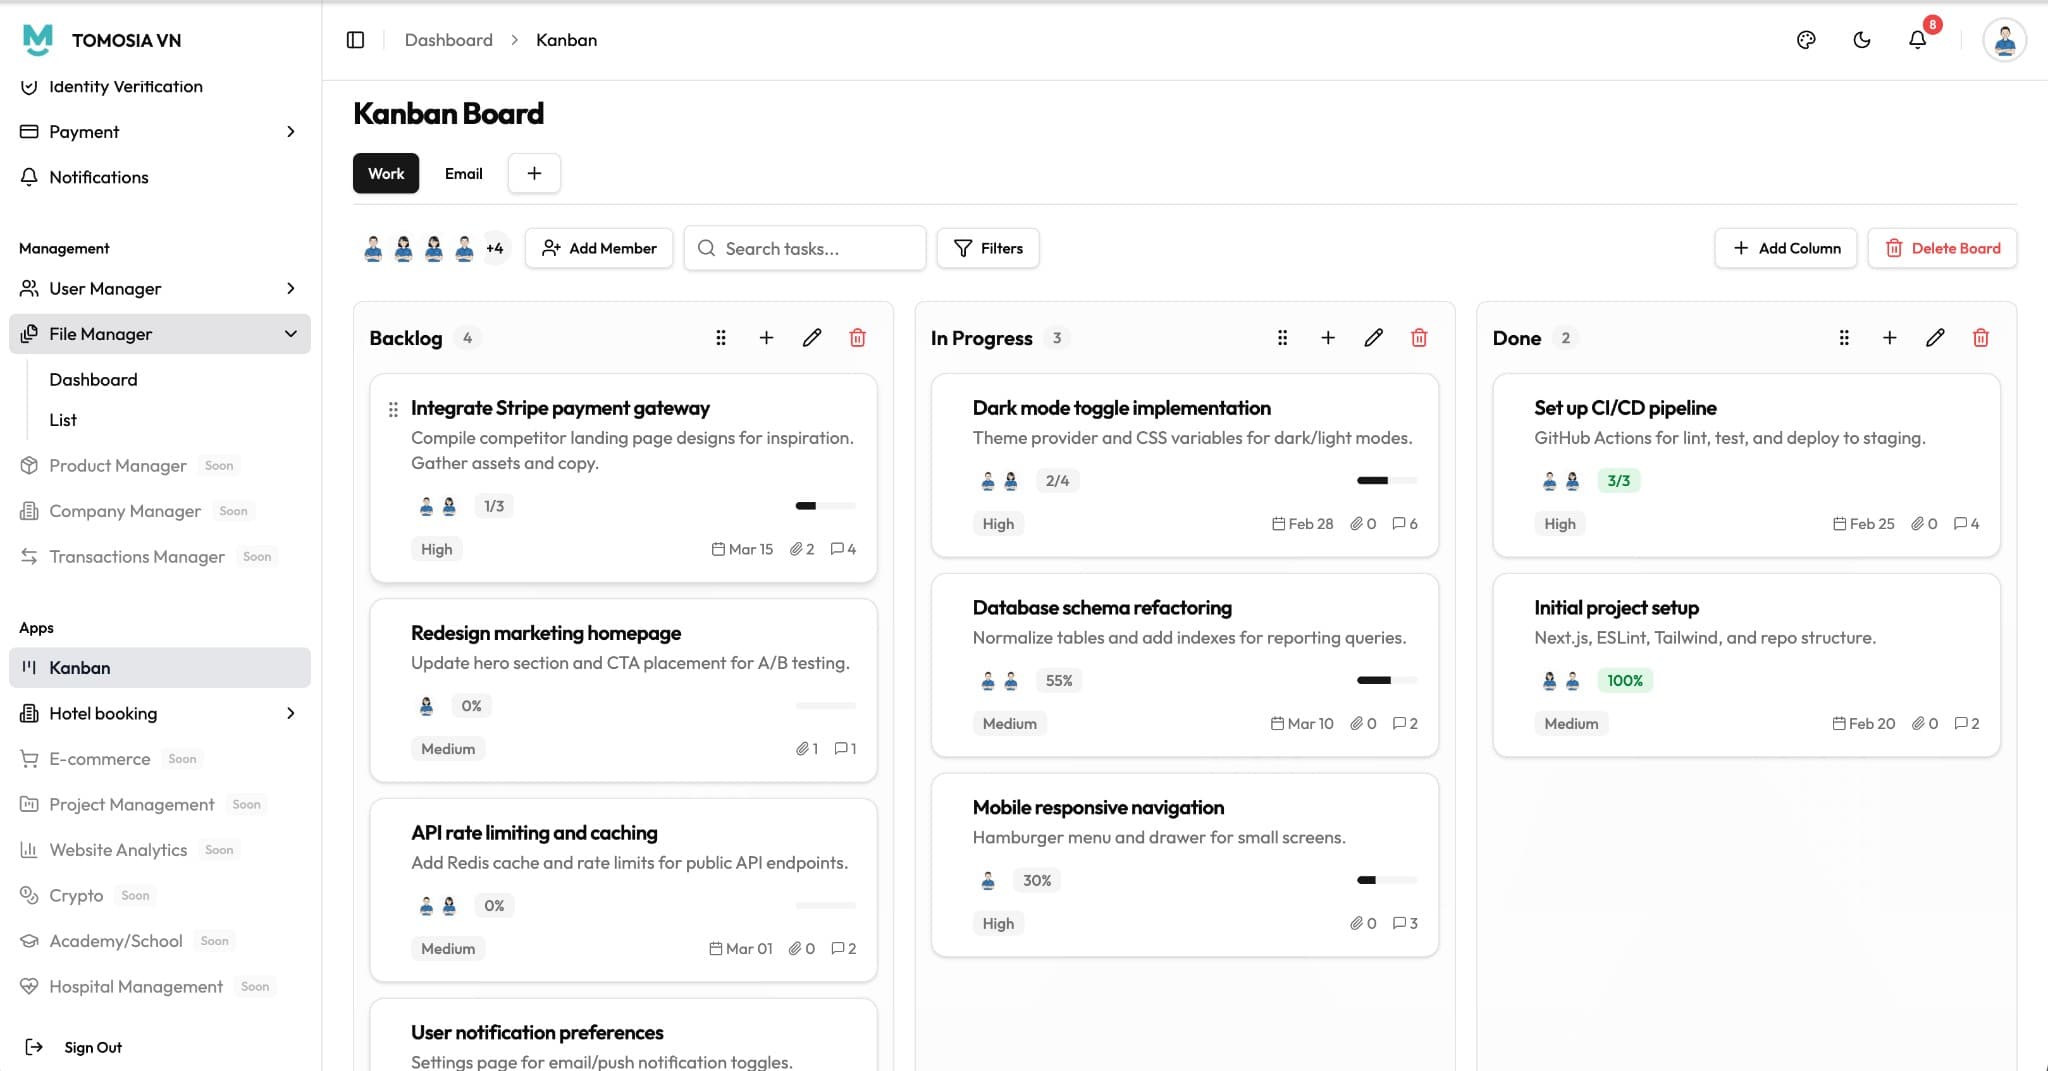Click the In Progress column drag handle

point(1283,338)
